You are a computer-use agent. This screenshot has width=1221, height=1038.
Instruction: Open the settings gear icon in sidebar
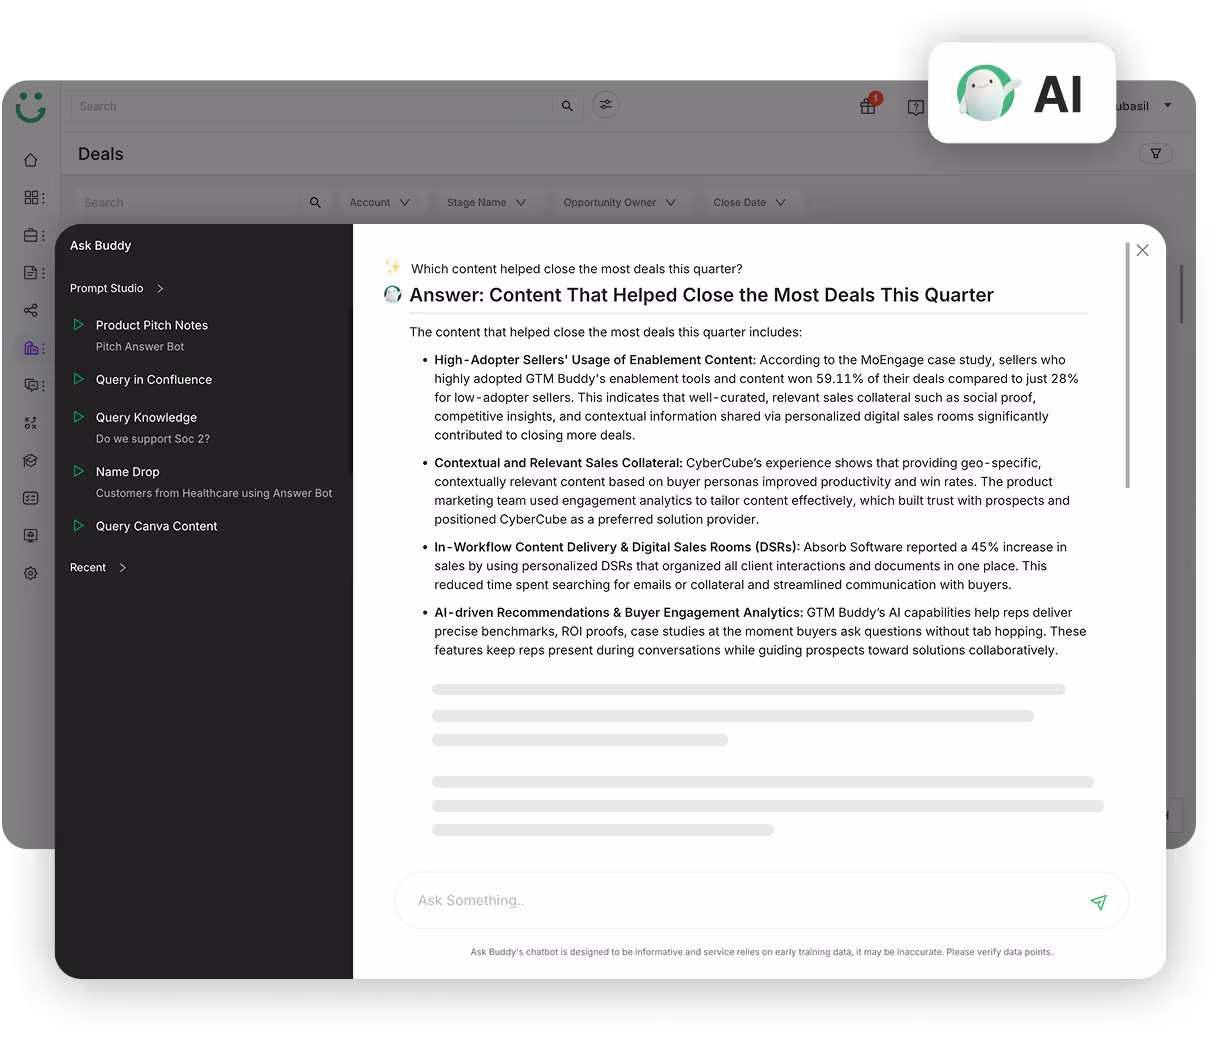31,574
